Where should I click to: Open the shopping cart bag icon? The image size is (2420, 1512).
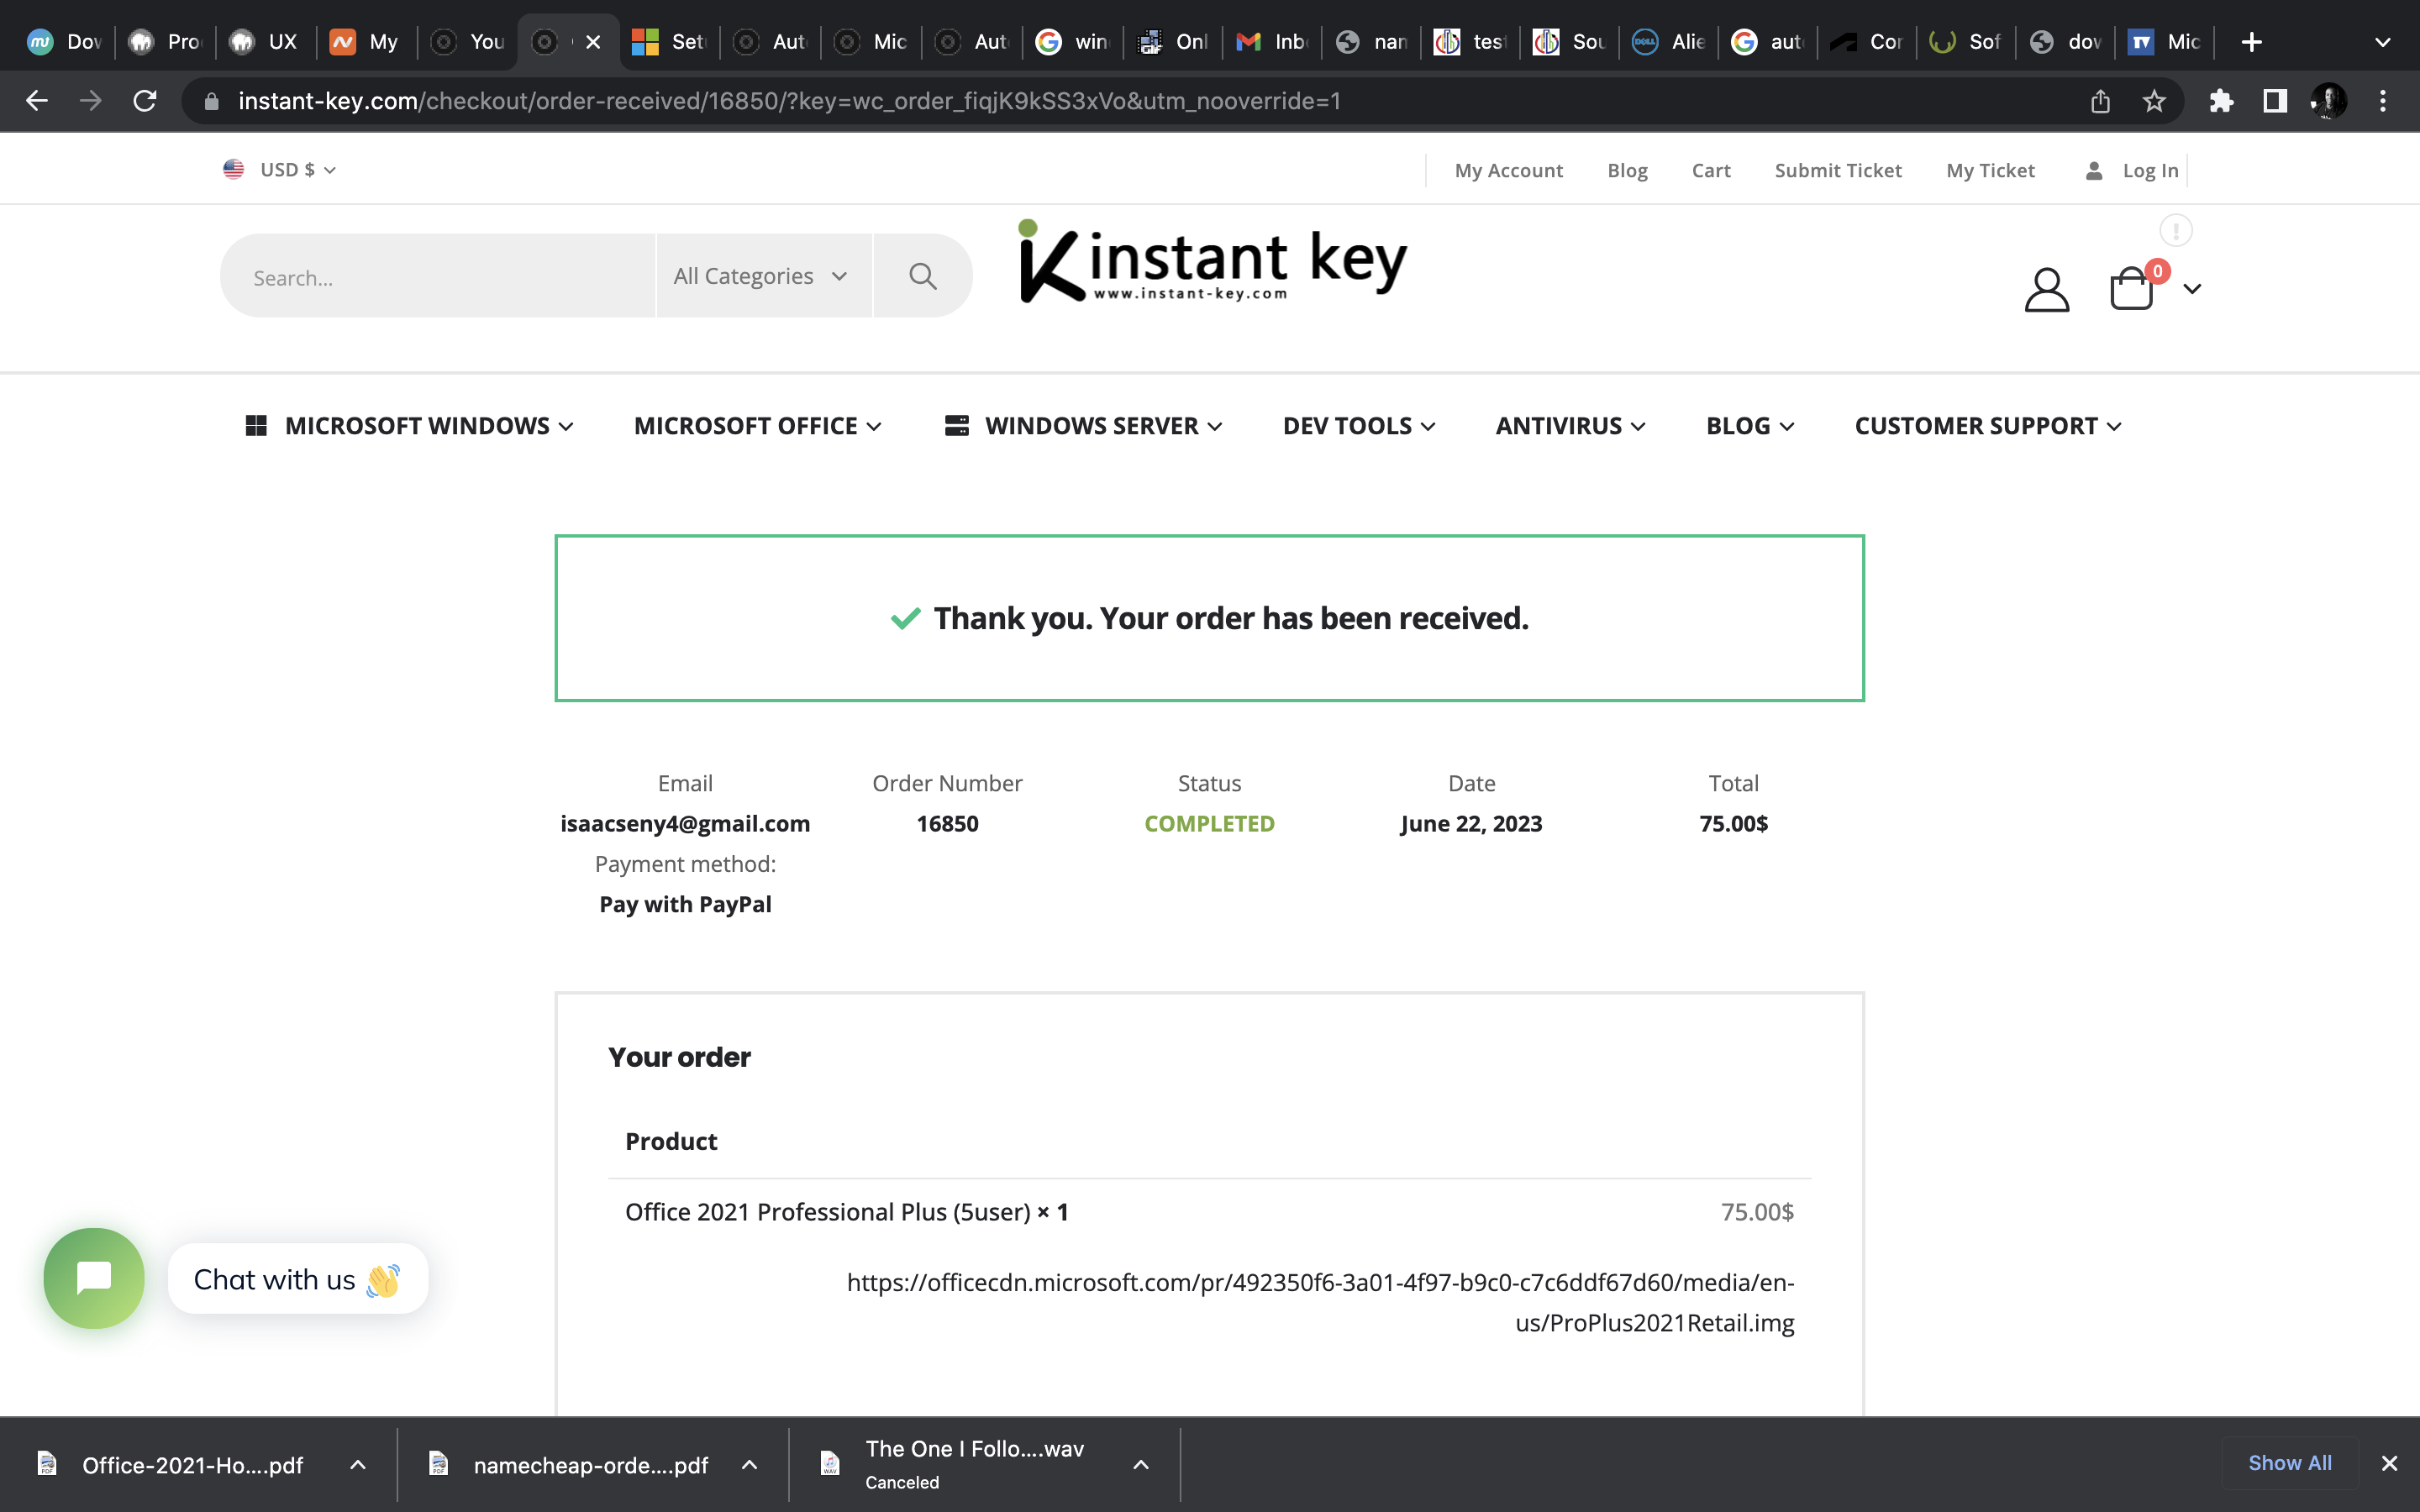click(x=2131, y=289)
